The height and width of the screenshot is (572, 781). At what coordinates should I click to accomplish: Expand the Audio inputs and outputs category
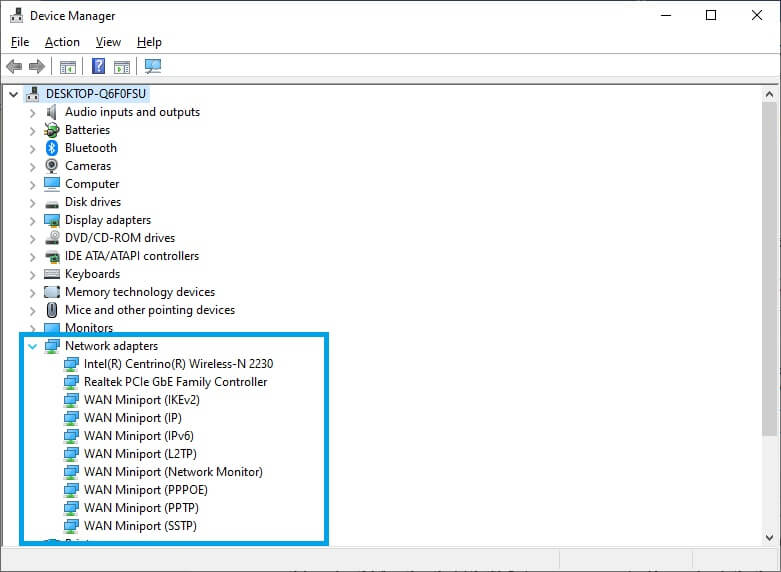point(32,113)
